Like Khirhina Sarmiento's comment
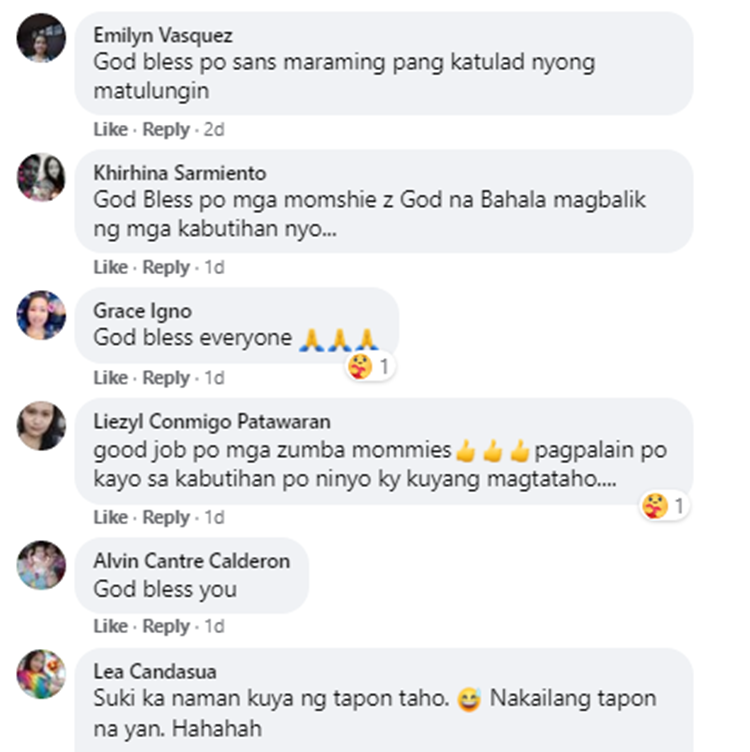The image size is (750, 752). pyautogui.click(x=111, y=267)
